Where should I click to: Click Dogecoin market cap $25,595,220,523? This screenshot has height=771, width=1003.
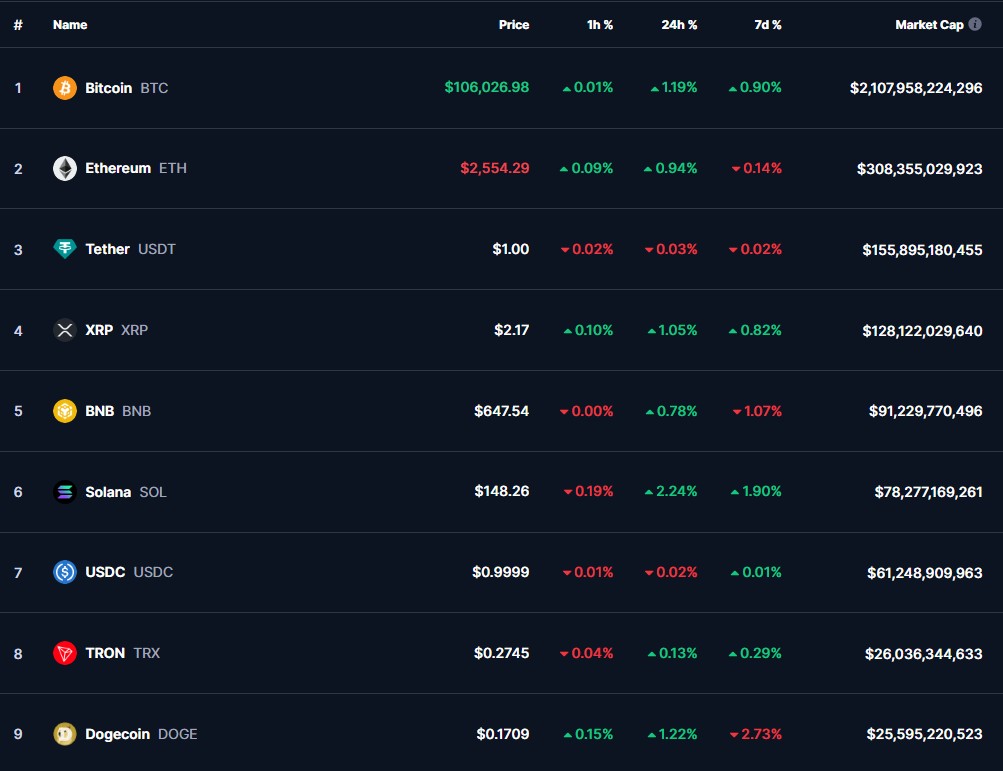pos(924,734)
